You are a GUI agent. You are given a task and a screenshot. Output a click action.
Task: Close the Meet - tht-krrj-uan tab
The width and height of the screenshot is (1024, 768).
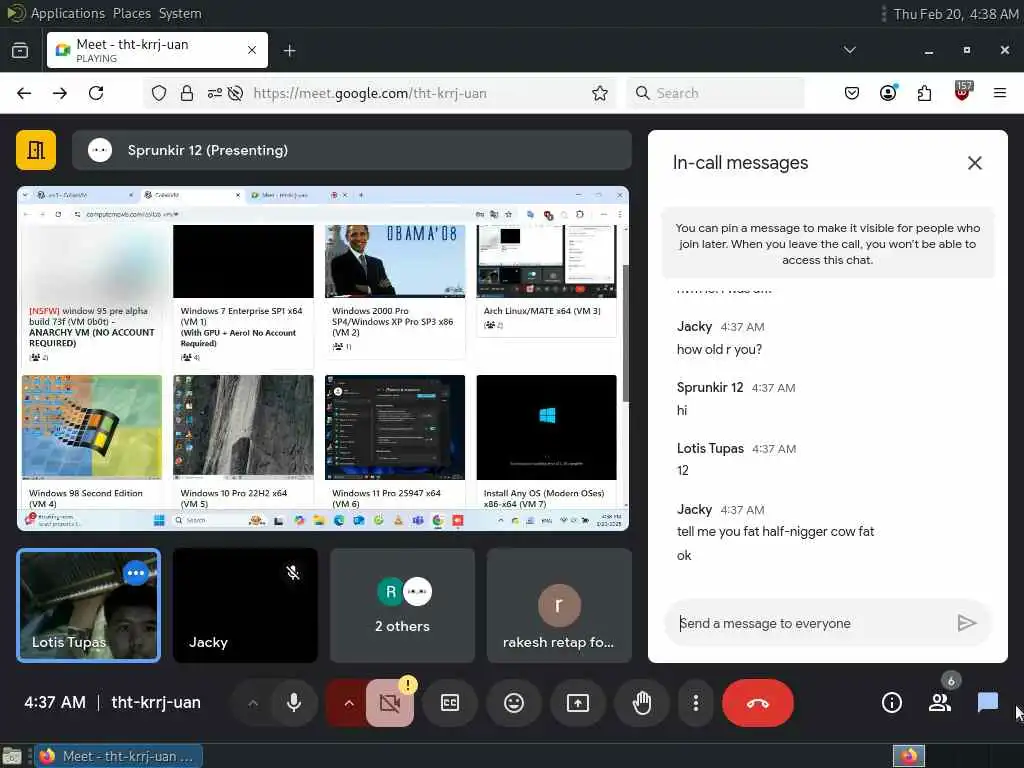coord(252,50)
